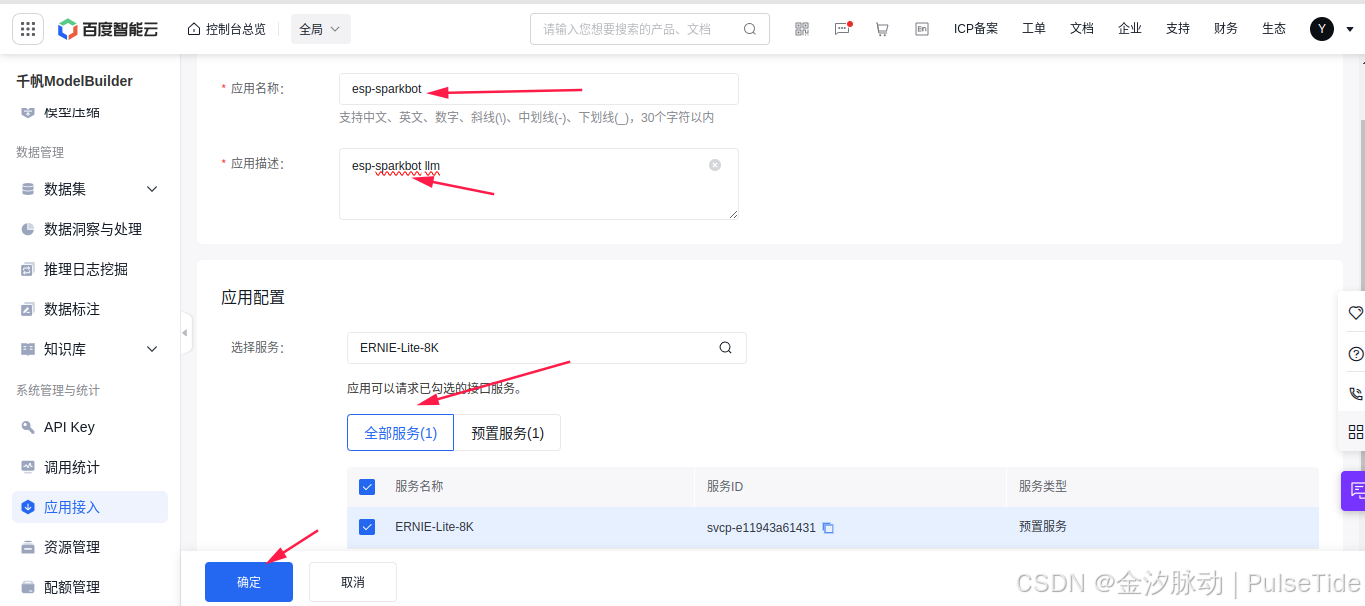1365x606 pixels.
Task: Click the magnifier in 选择服务 box
Action: [x=725, y=348]
